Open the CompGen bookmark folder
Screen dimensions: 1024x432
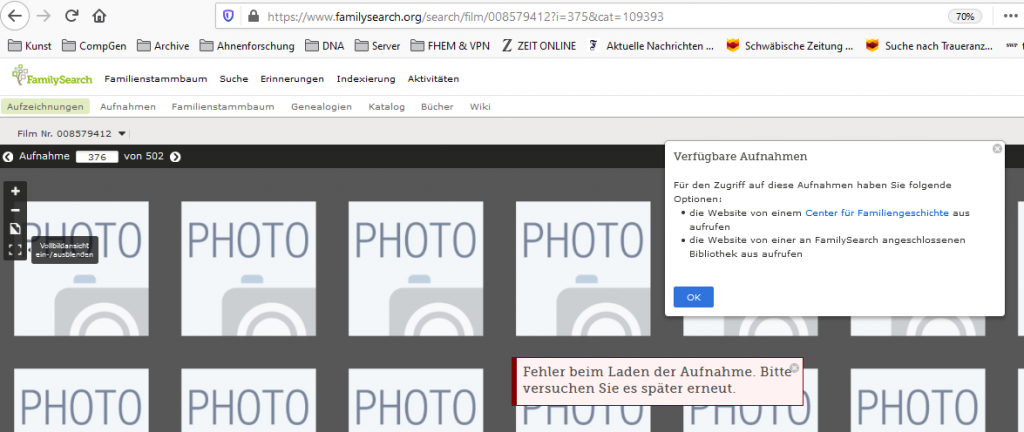coord(95,46)
